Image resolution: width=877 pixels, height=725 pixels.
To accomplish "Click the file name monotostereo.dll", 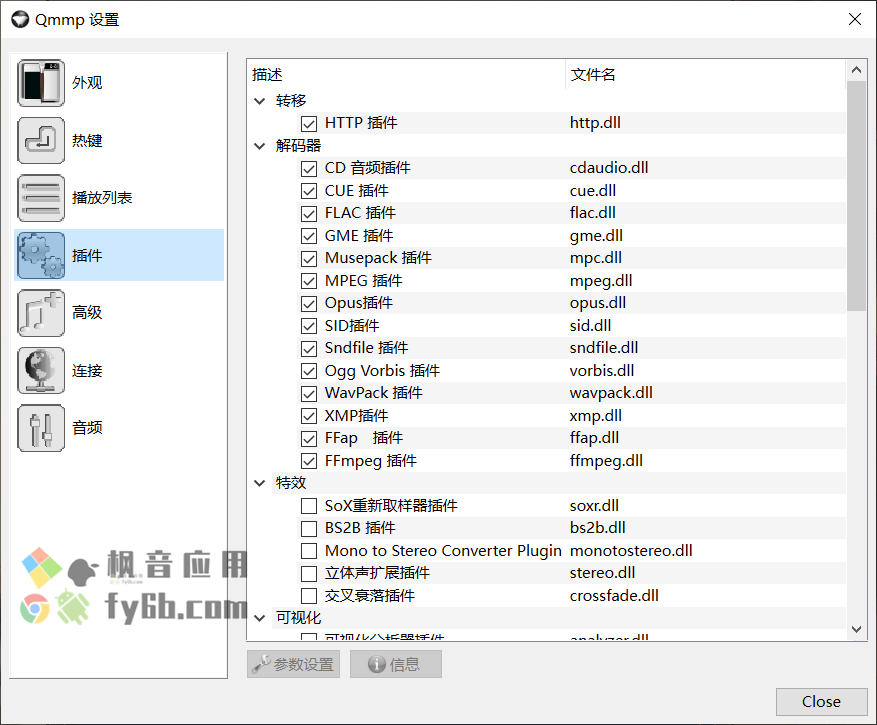I will (x=631, y=551).
